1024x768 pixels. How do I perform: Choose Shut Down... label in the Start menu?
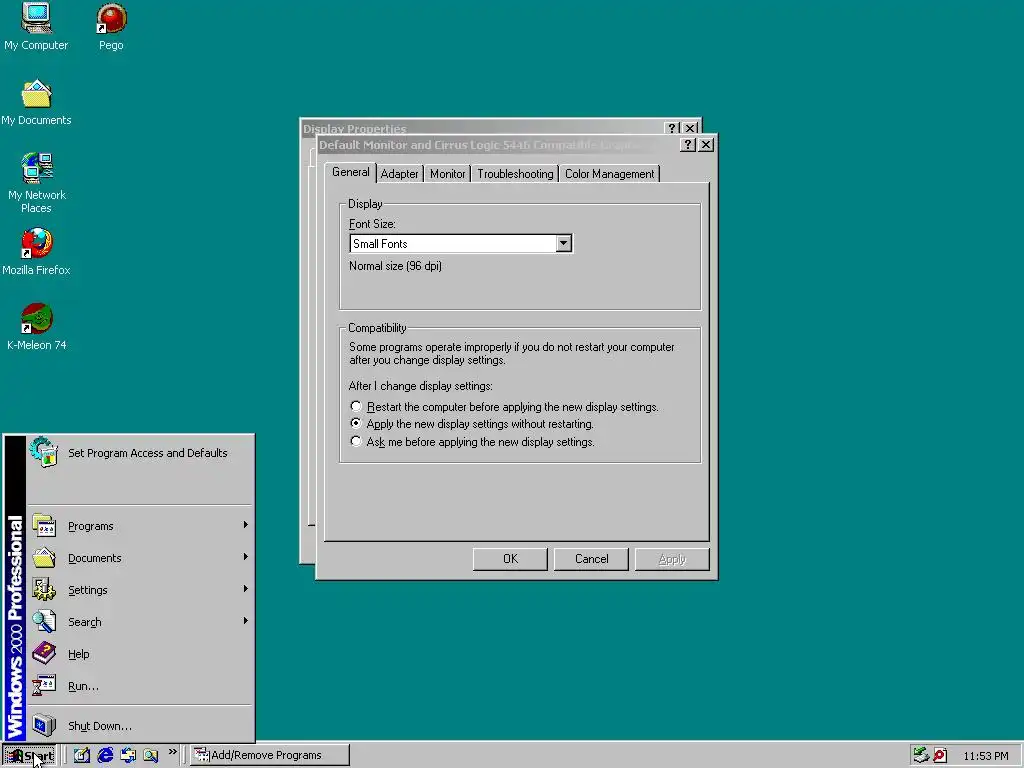click(100, 726)
